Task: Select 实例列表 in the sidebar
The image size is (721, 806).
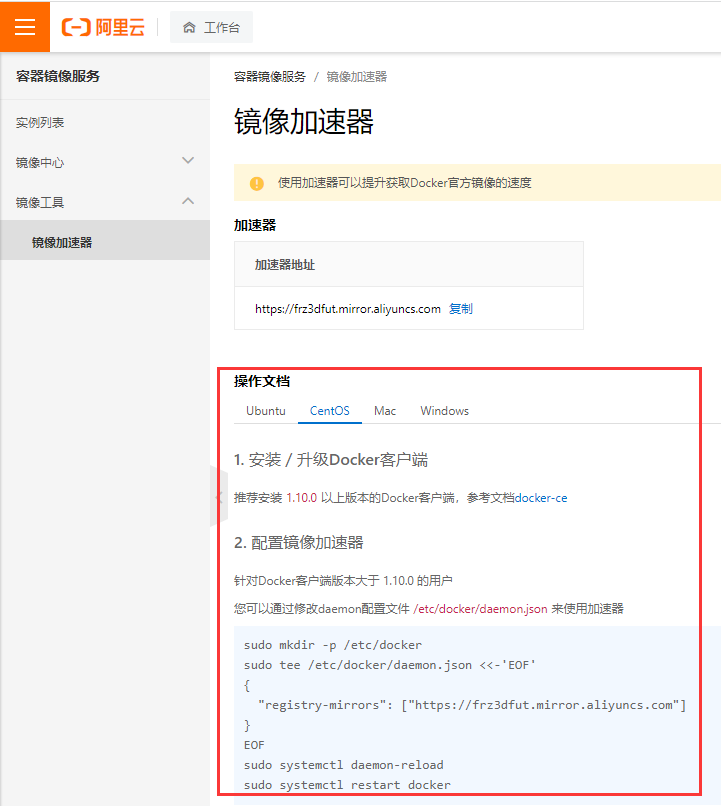Action: point(40,122)
